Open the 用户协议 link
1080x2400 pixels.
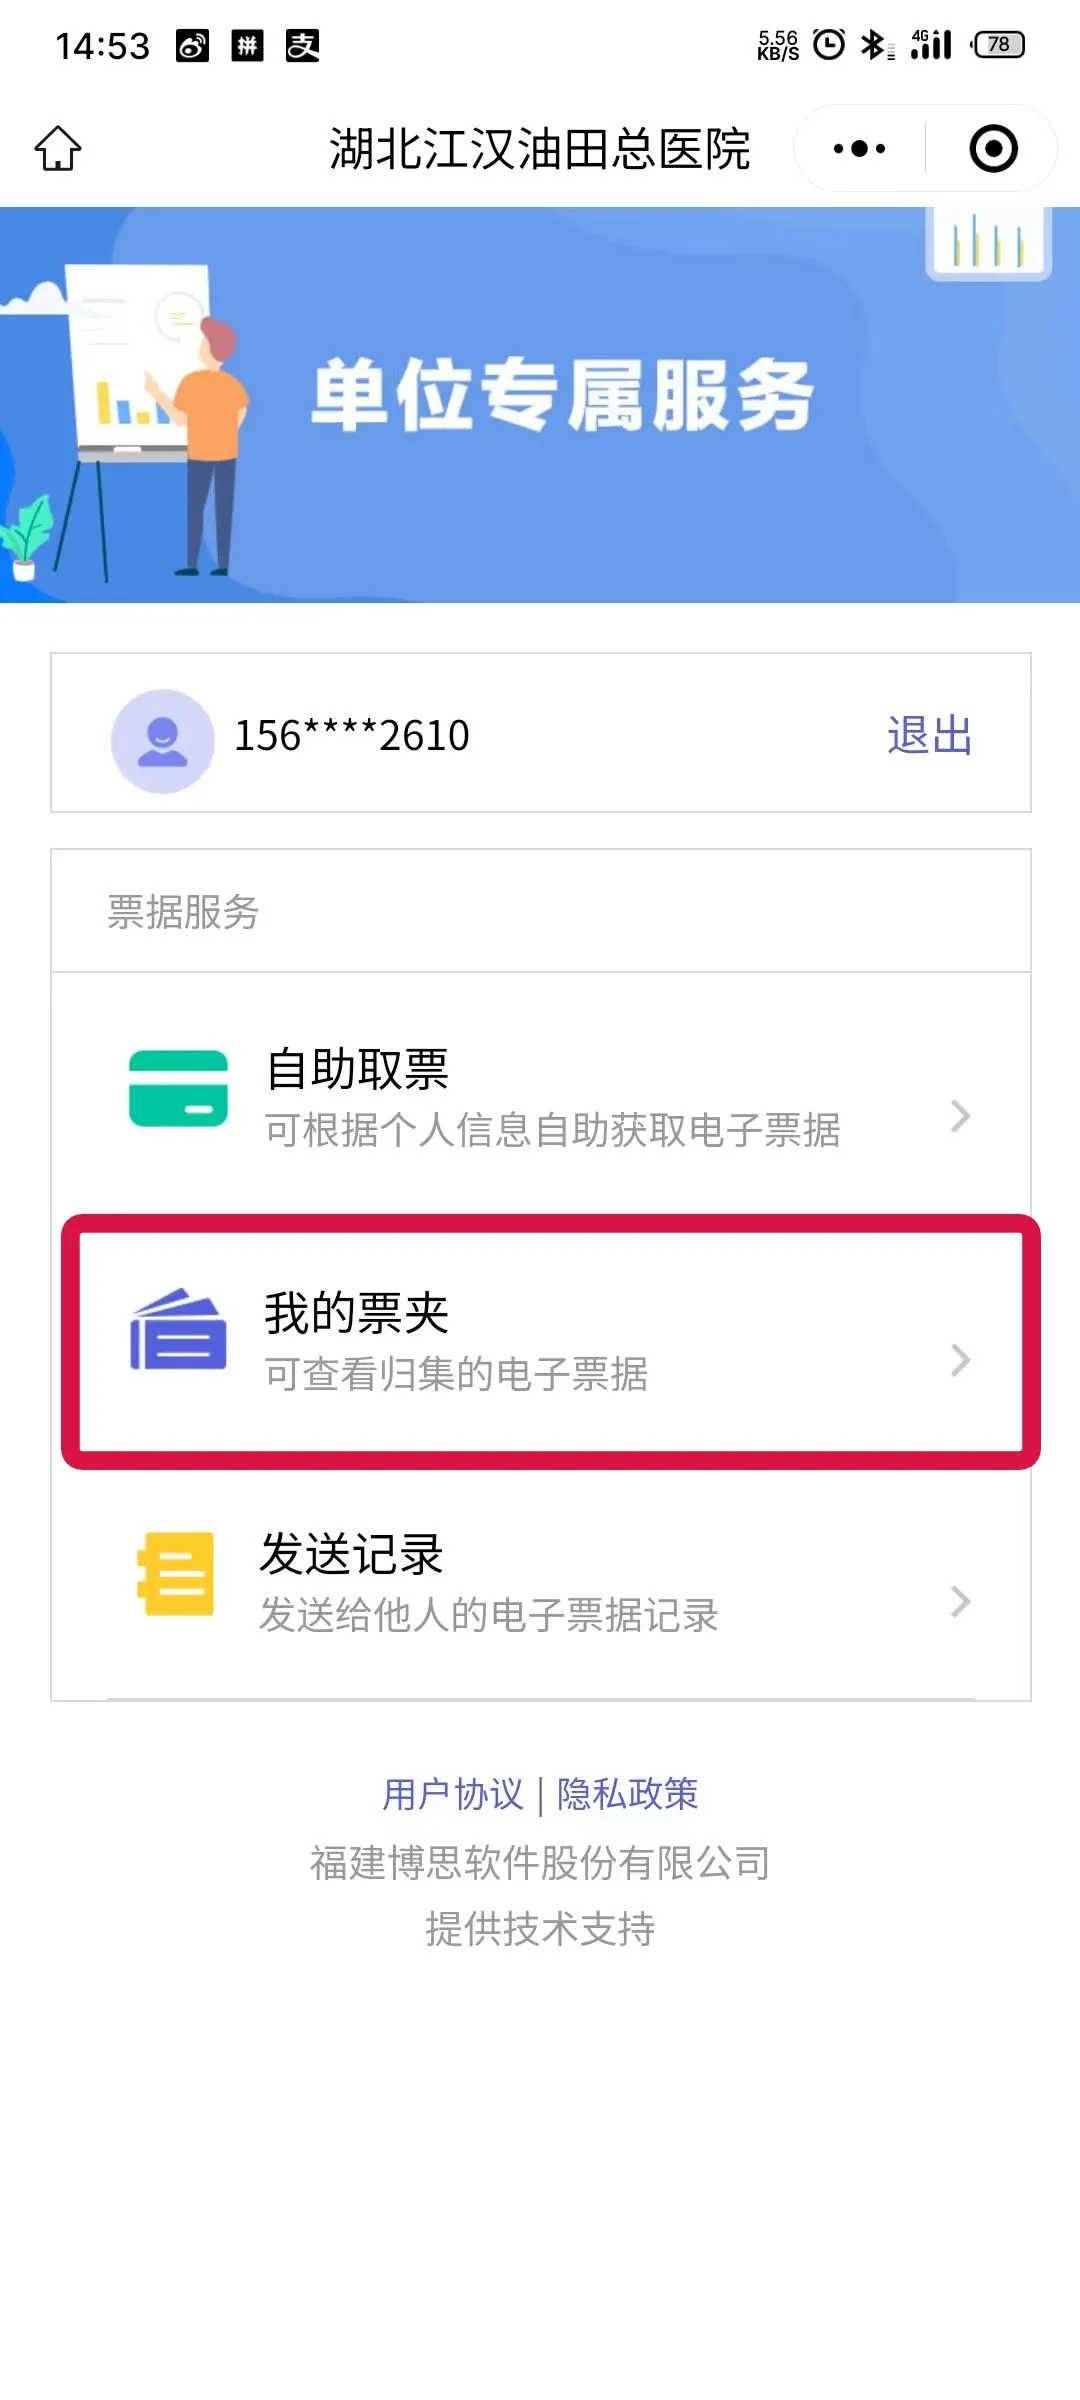453,1794
